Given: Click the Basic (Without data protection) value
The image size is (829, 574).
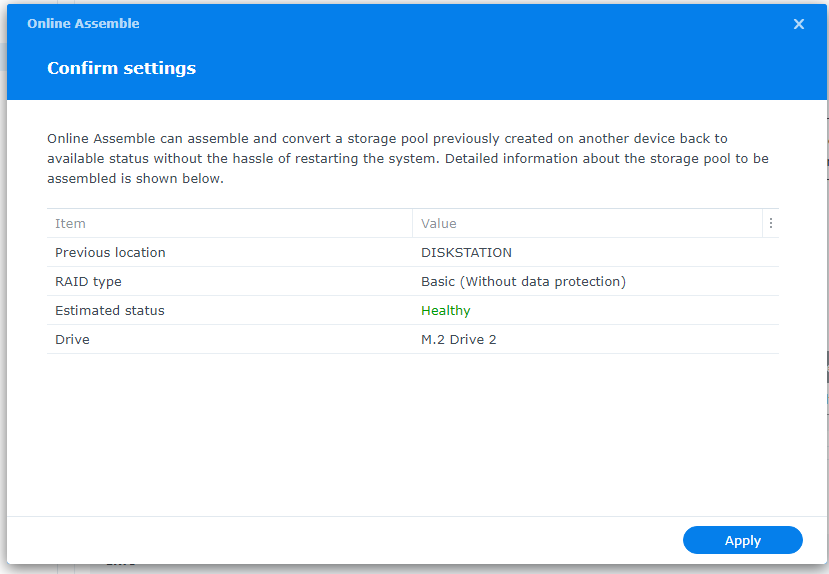Looking at the screenshot, I should (523, 282).
